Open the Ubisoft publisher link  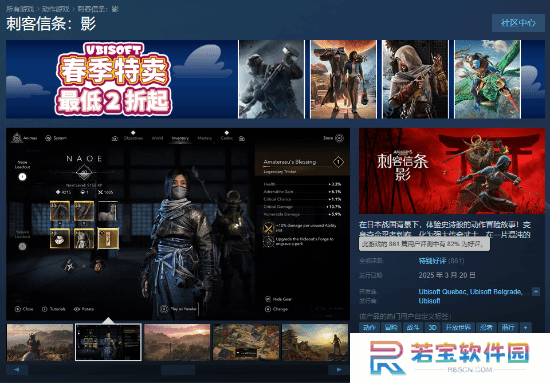pyautogui.click(x=429, y=301)
